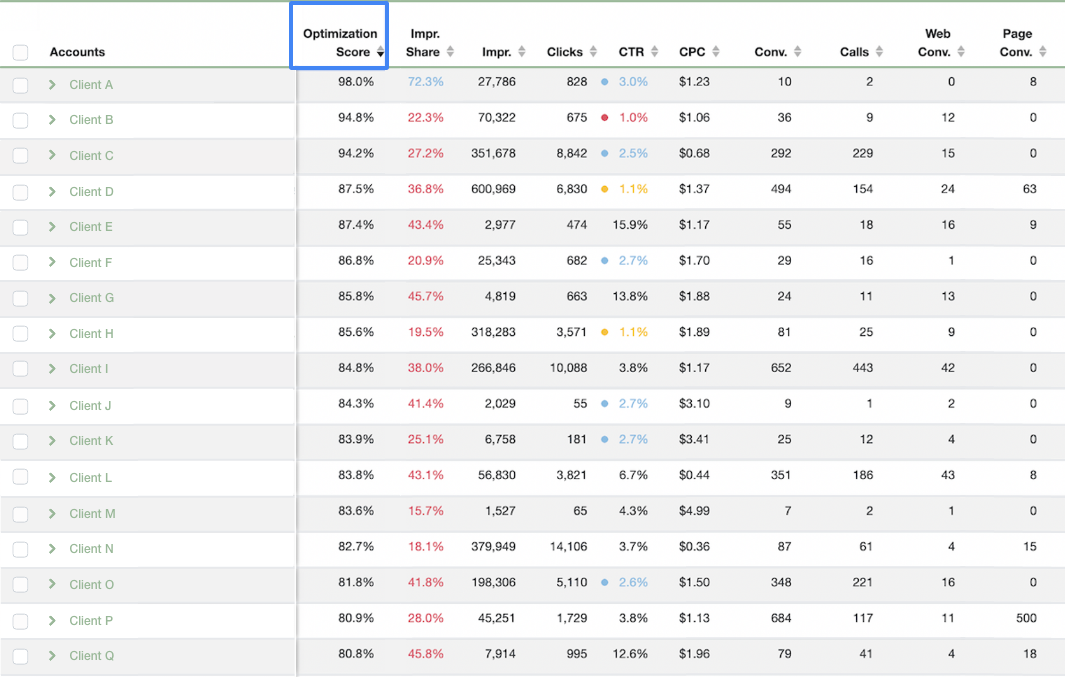Click the sort arrows beside the Calls header
Image resolution: width=1065 pixels, height=677 pixels.
tap(877, 52)
